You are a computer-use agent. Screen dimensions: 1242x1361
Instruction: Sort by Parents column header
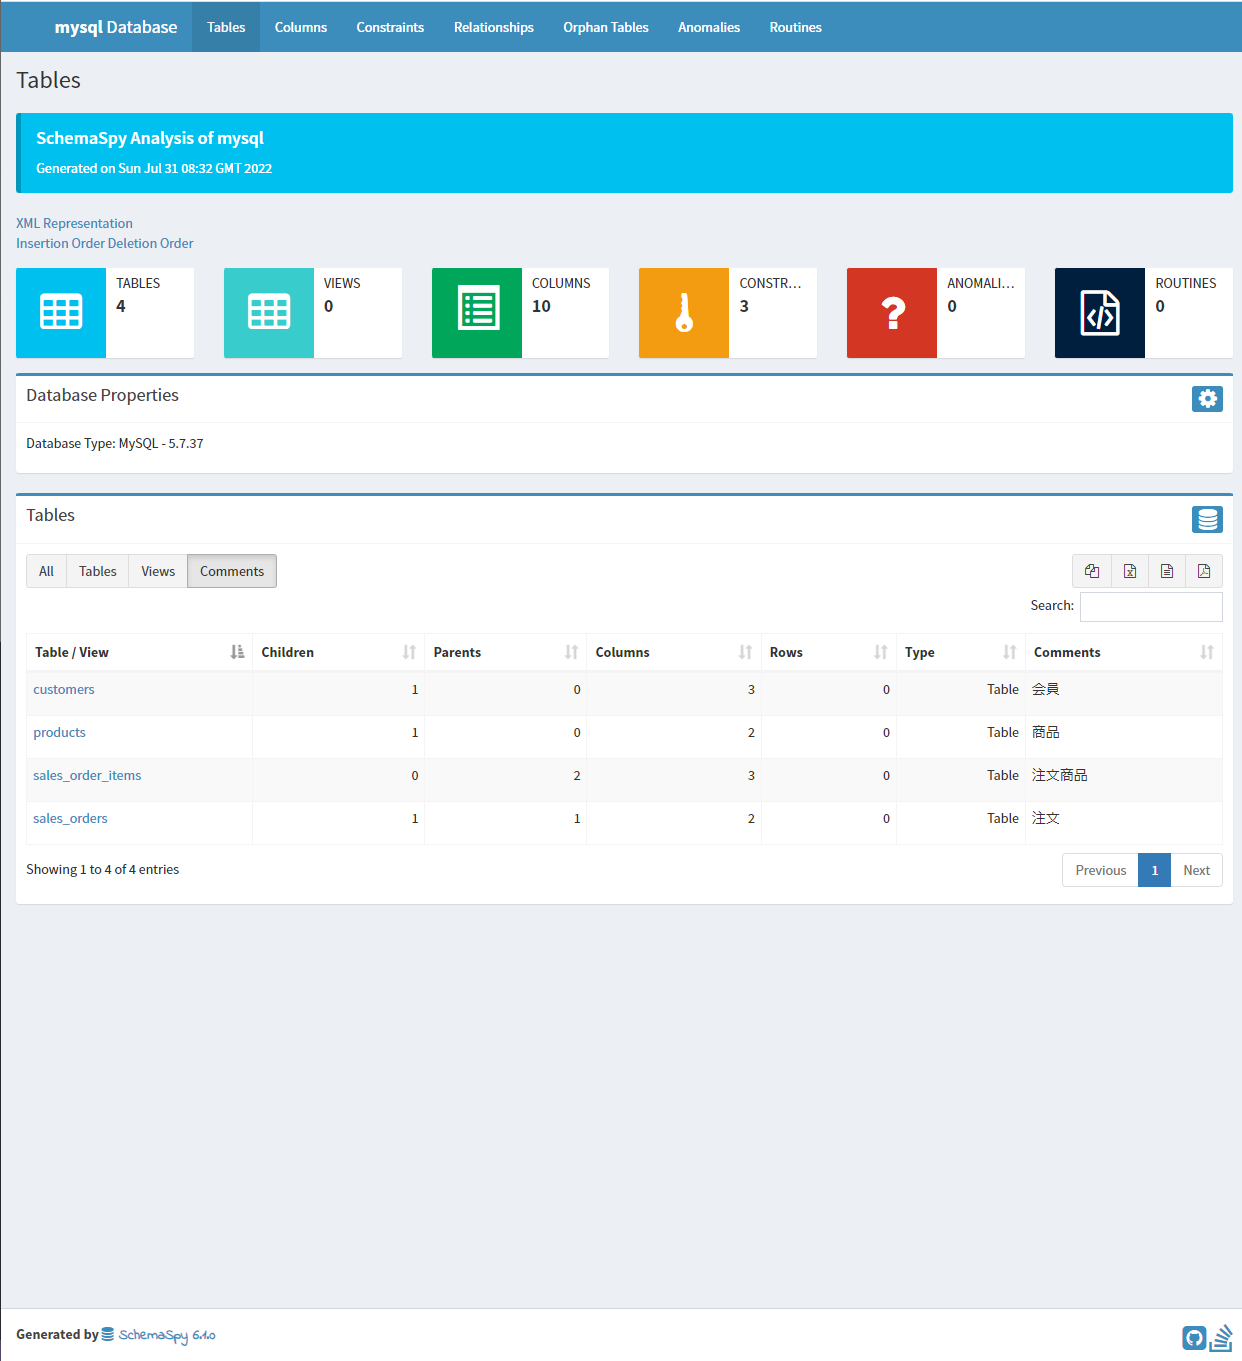[506, 652]
